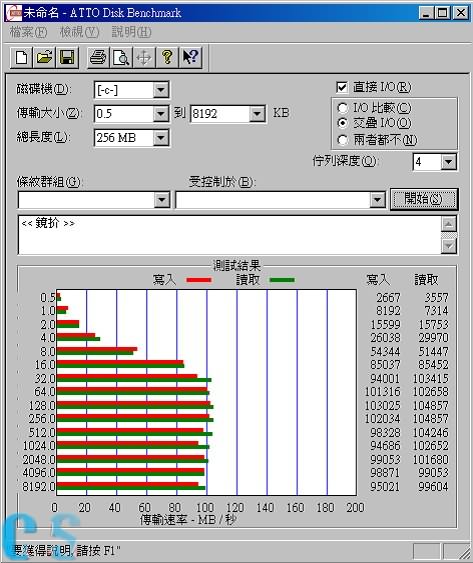Open the 條紋群組 dropdown
This screenshot has width=473, height=563.
(x=162, y=200)
